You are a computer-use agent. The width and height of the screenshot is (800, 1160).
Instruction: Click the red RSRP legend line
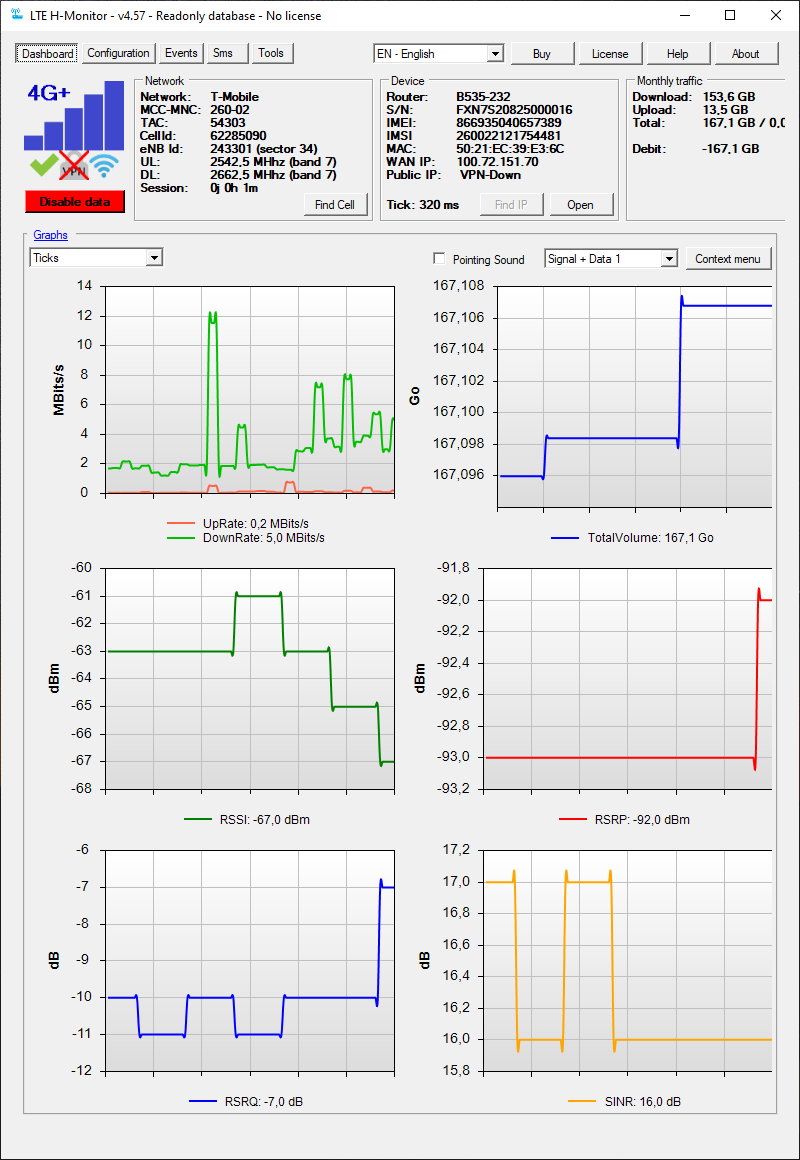tap(572, 819)
